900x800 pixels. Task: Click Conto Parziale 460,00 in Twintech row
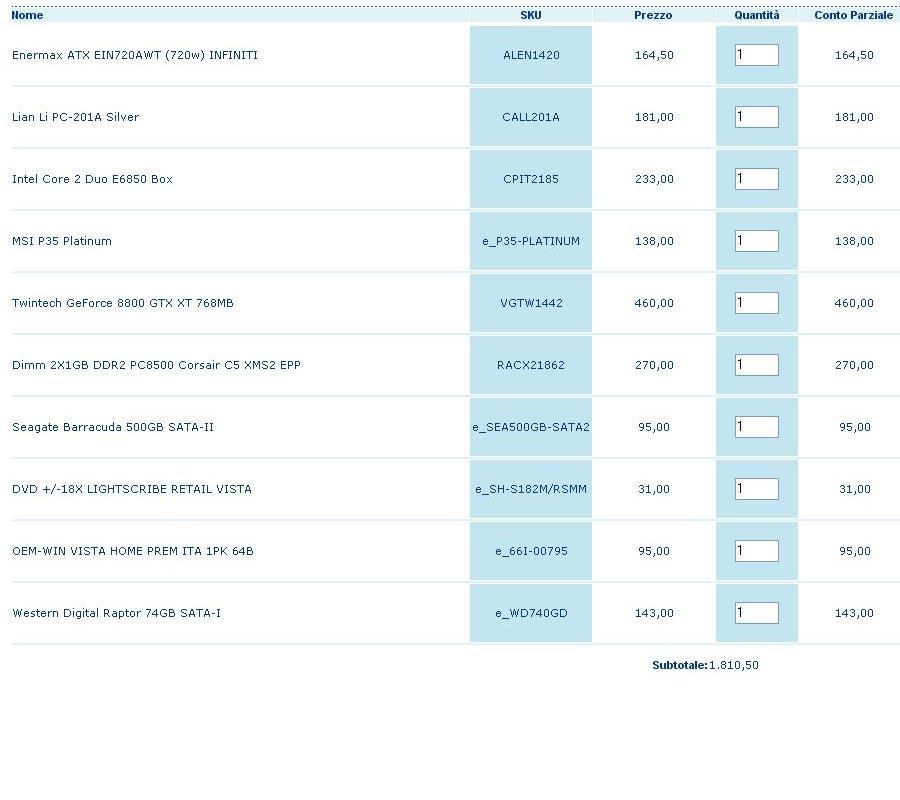[854, 303]
